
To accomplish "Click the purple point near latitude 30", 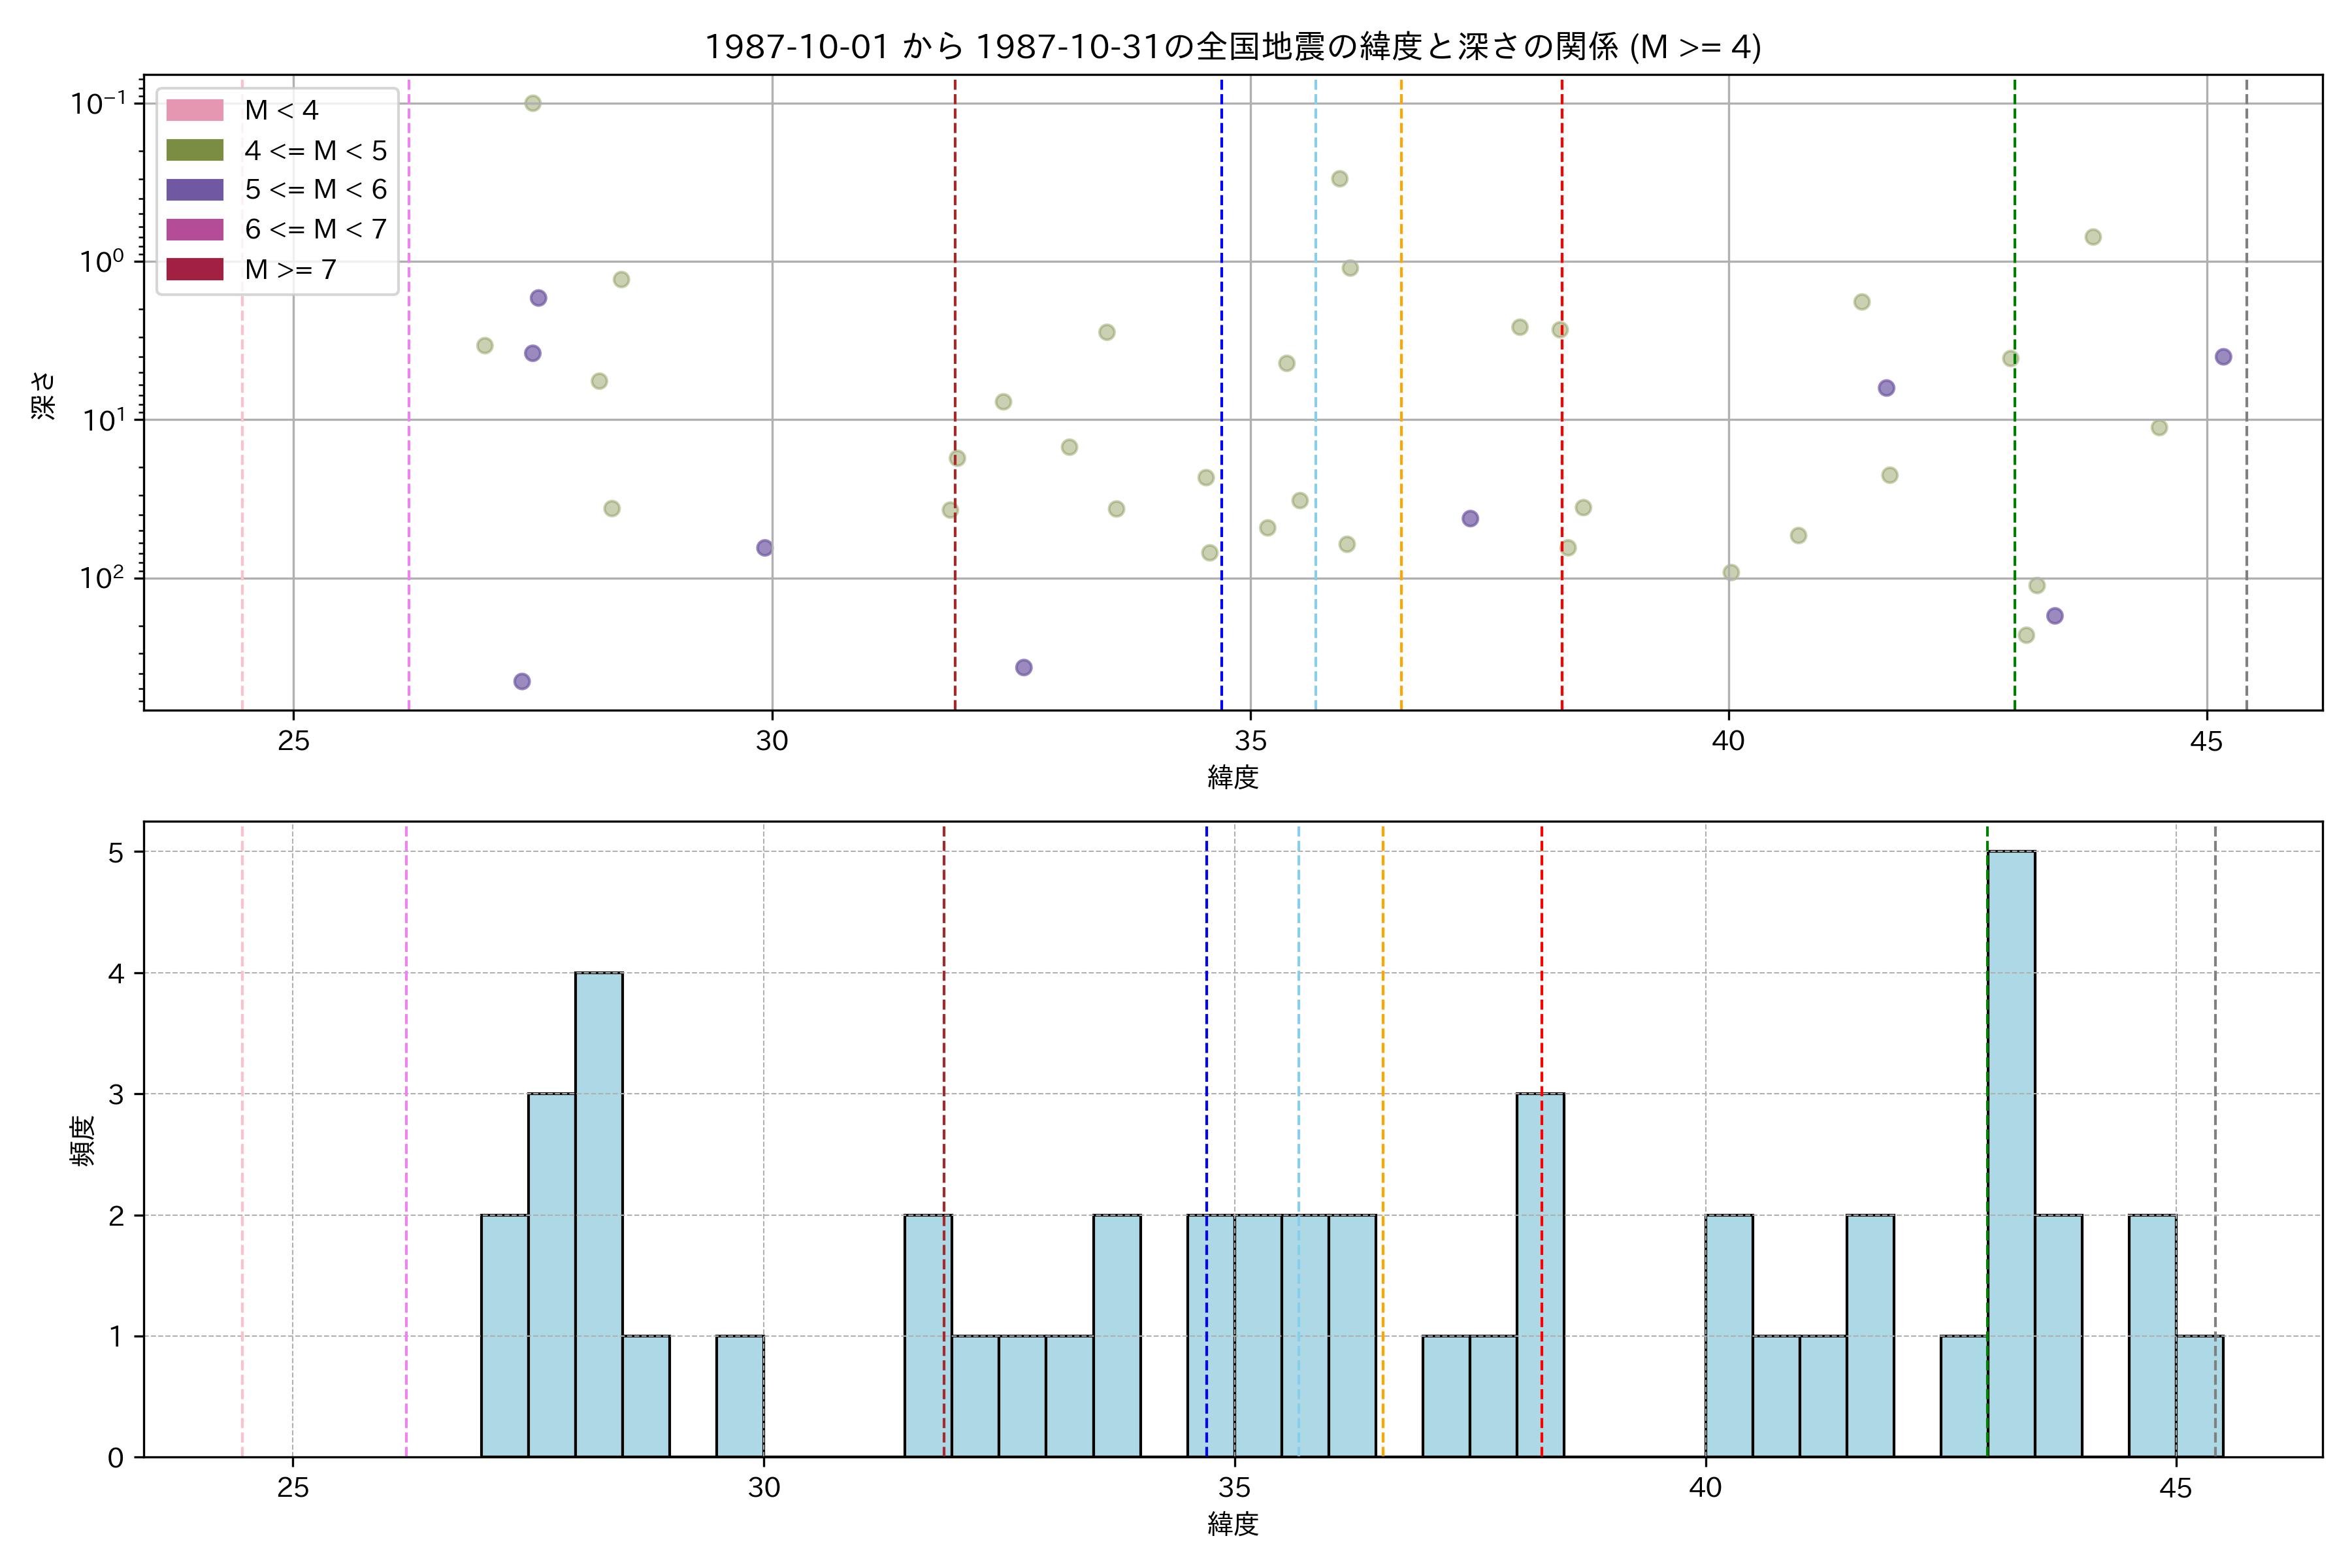I will [x=764, y=548].
